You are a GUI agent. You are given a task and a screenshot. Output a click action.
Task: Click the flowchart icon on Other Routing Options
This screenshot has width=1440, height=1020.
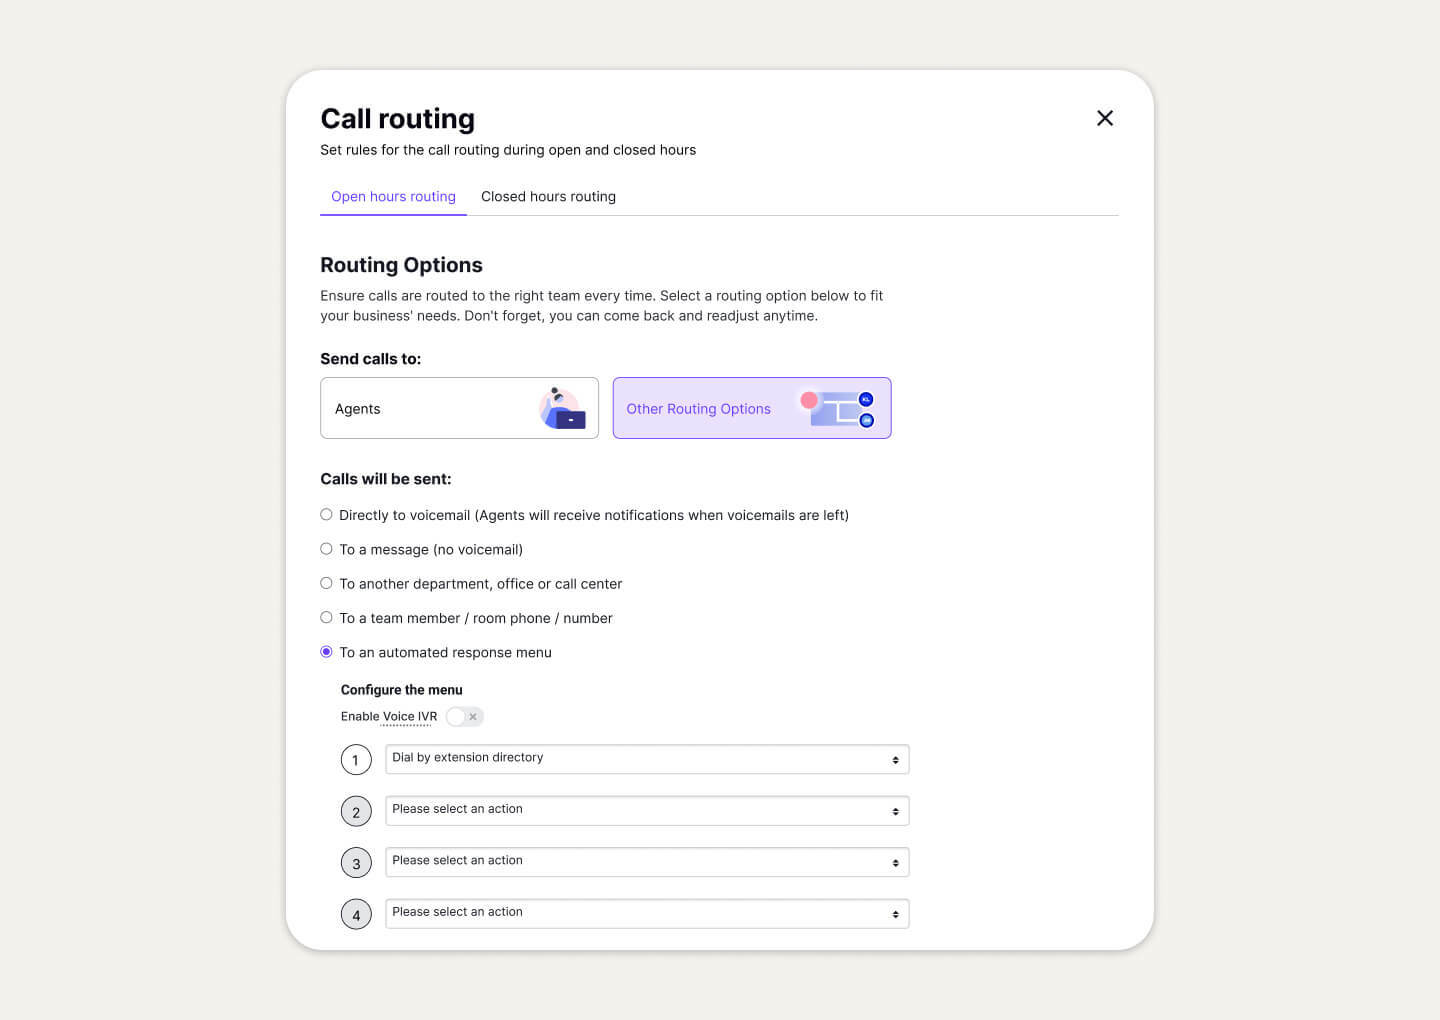[x=838, y=407]
